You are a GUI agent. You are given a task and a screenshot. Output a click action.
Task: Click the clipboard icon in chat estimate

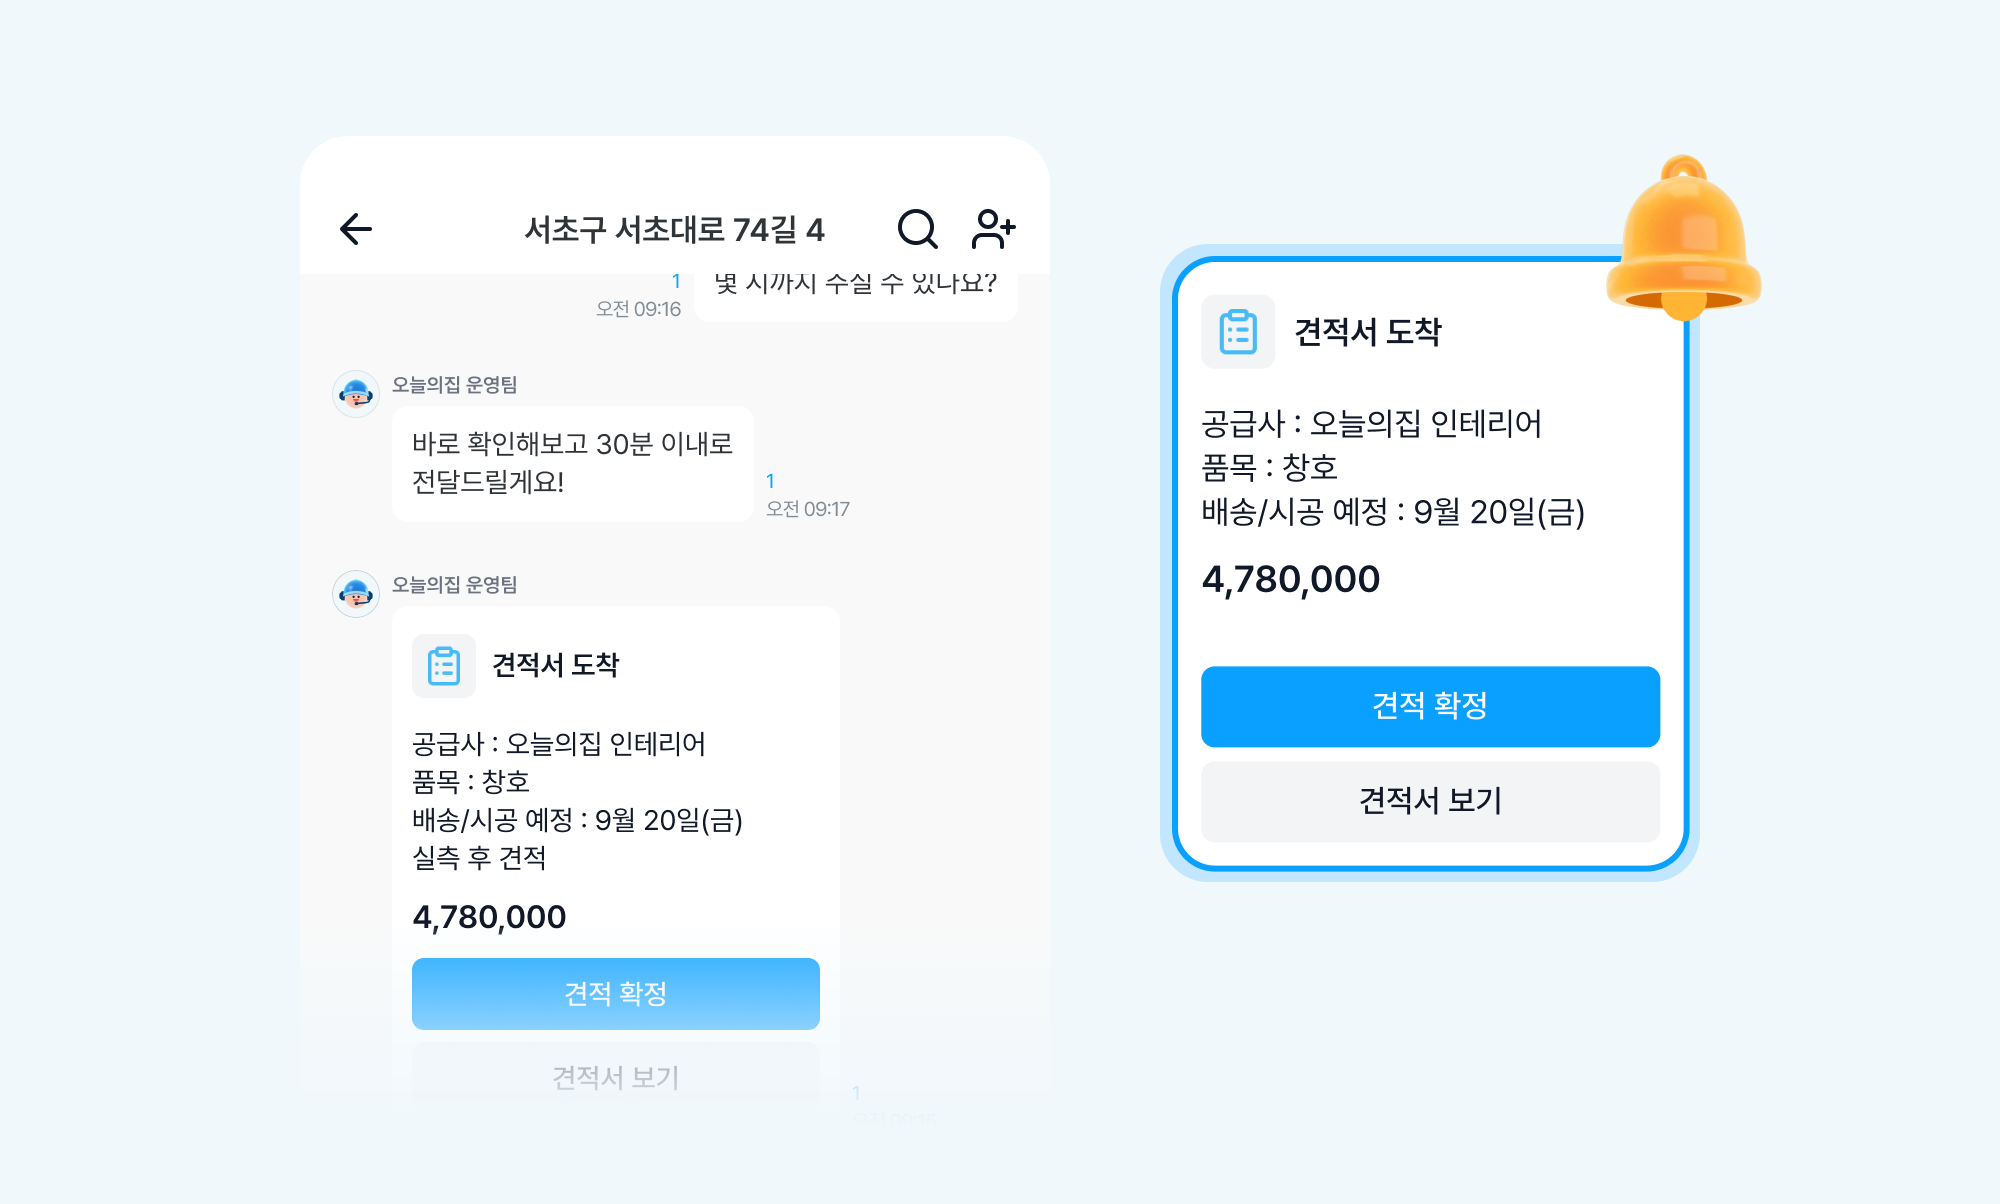click(444, 666)
